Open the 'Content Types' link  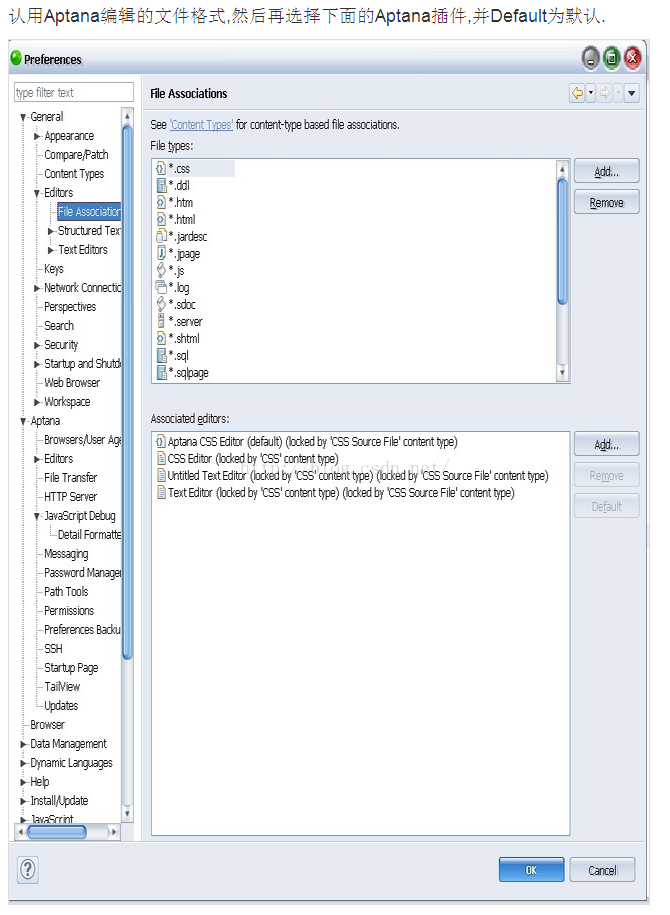coord(201,124)
